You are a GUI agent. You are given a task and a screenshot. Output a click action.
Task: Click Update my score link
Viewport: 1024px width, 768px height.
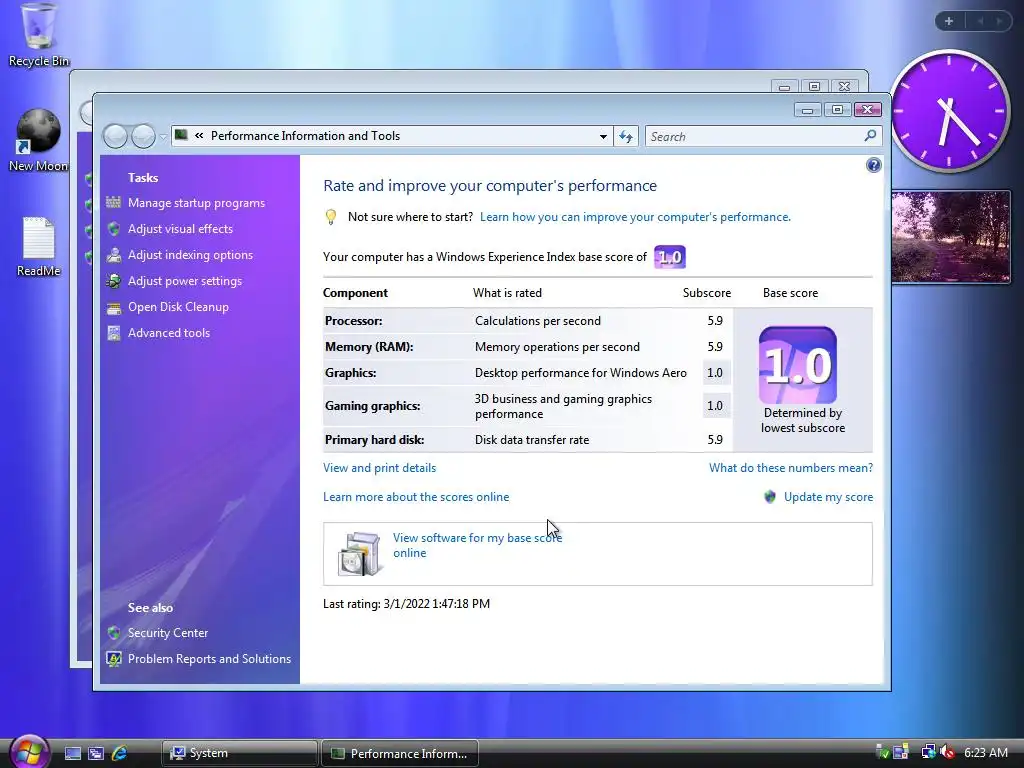[828, 497]
